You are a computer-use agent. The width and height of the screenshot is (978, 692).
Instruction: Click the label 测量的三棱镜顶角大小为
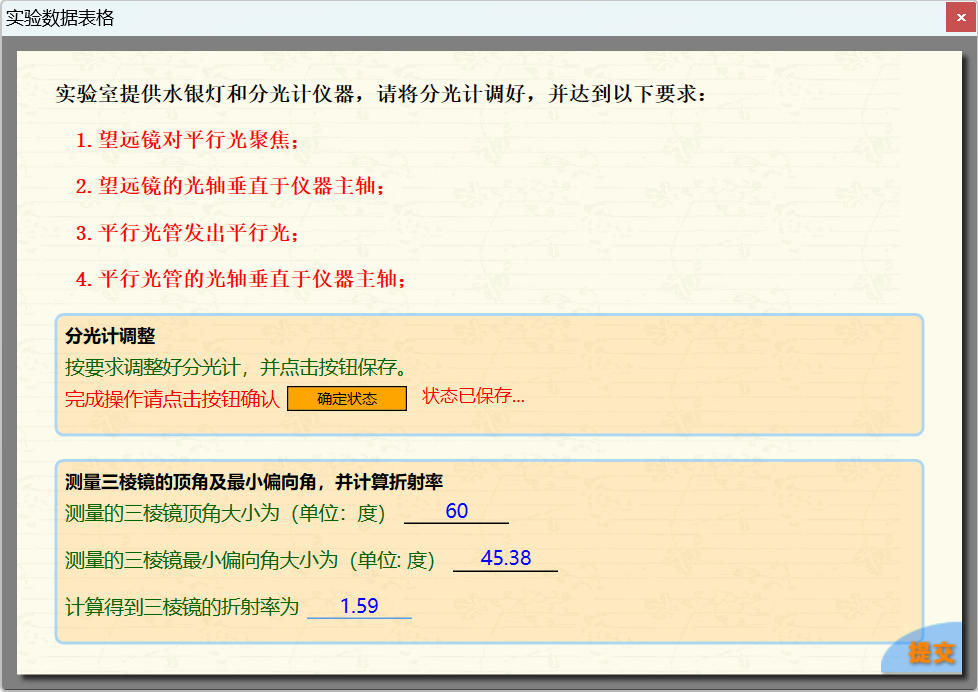coord(224,514)
